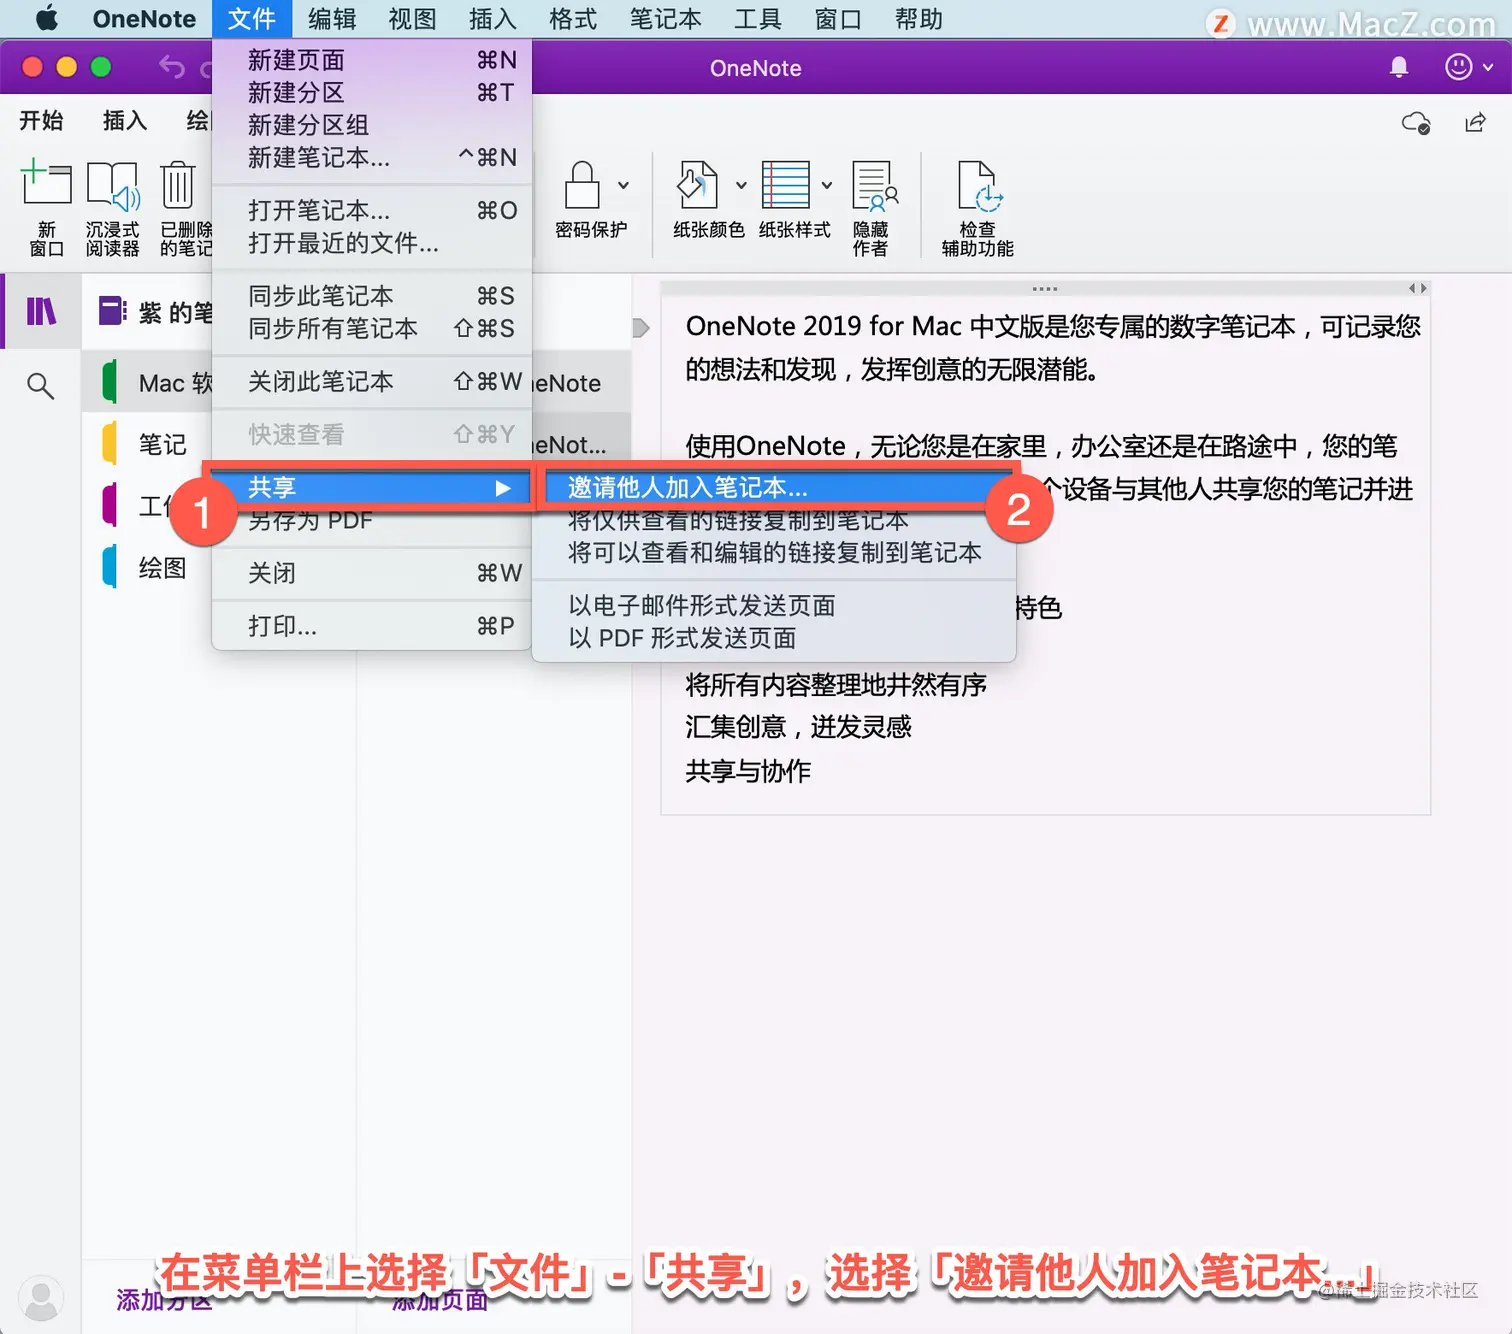
Task: Open the Apple menu
Action: [x=46, y=19]
